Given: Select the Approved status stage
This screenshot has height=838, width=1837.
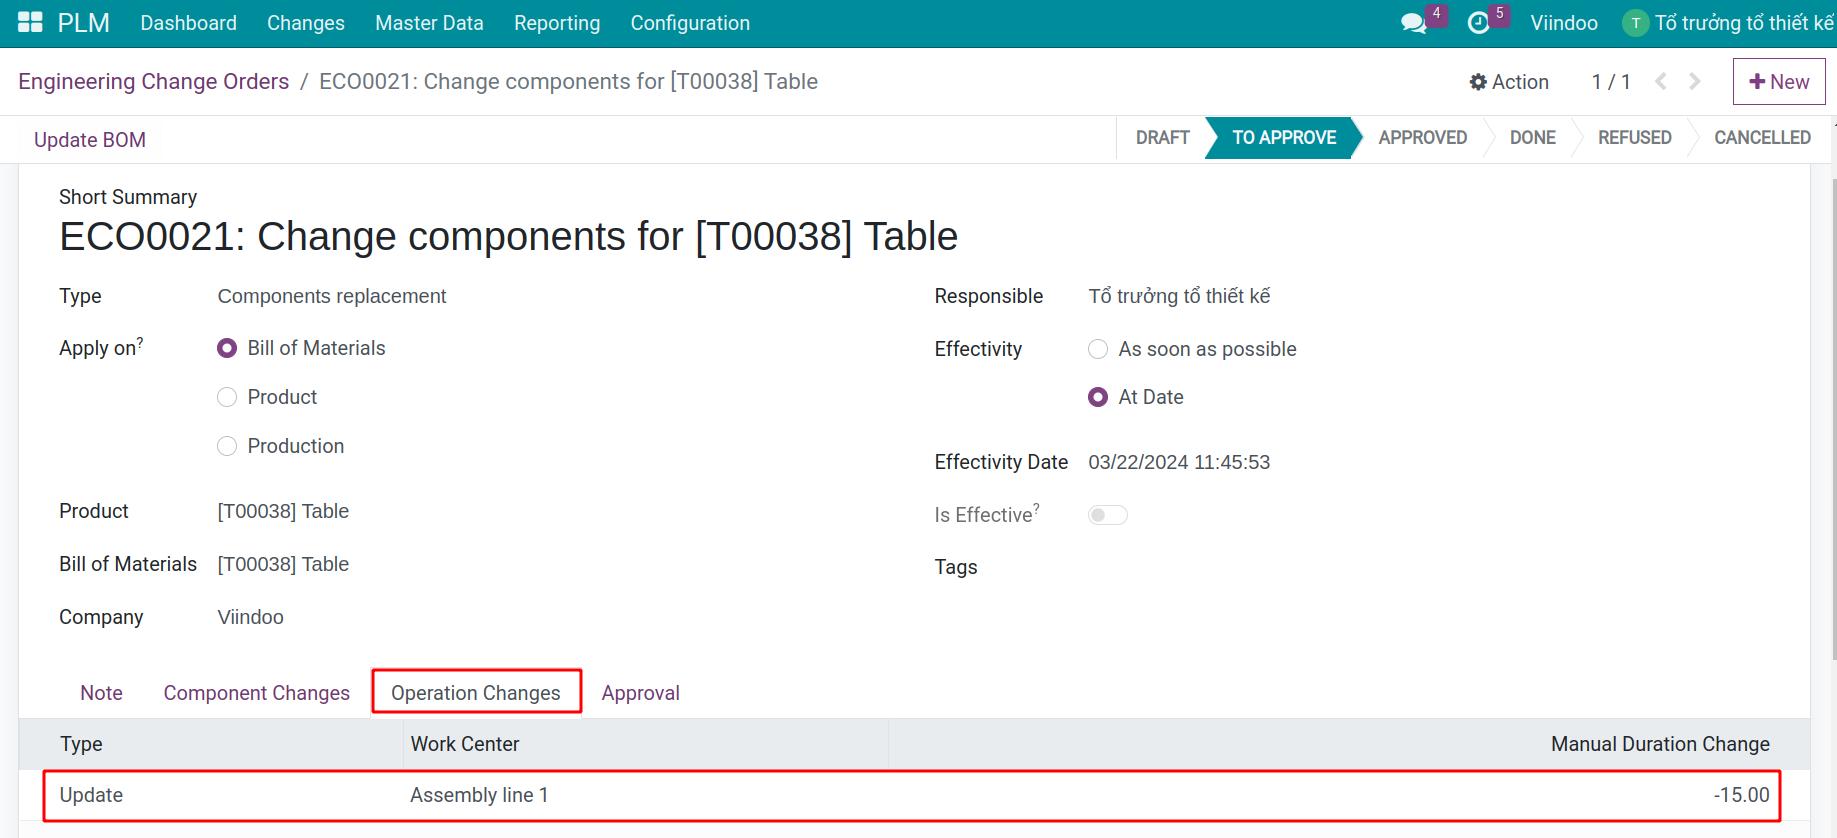Looking at the screenshot, I should (x=1423, y=138).
